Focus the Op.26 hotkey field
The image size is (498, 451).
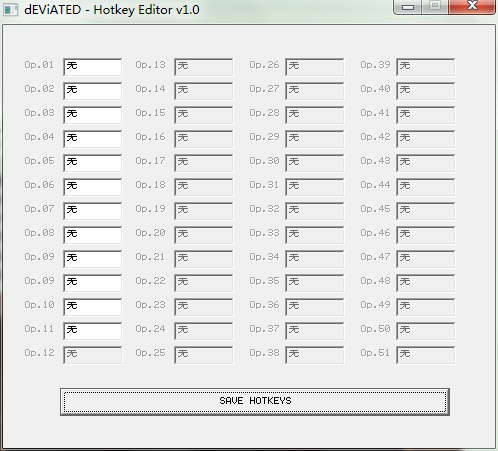[x=315, y=67]
